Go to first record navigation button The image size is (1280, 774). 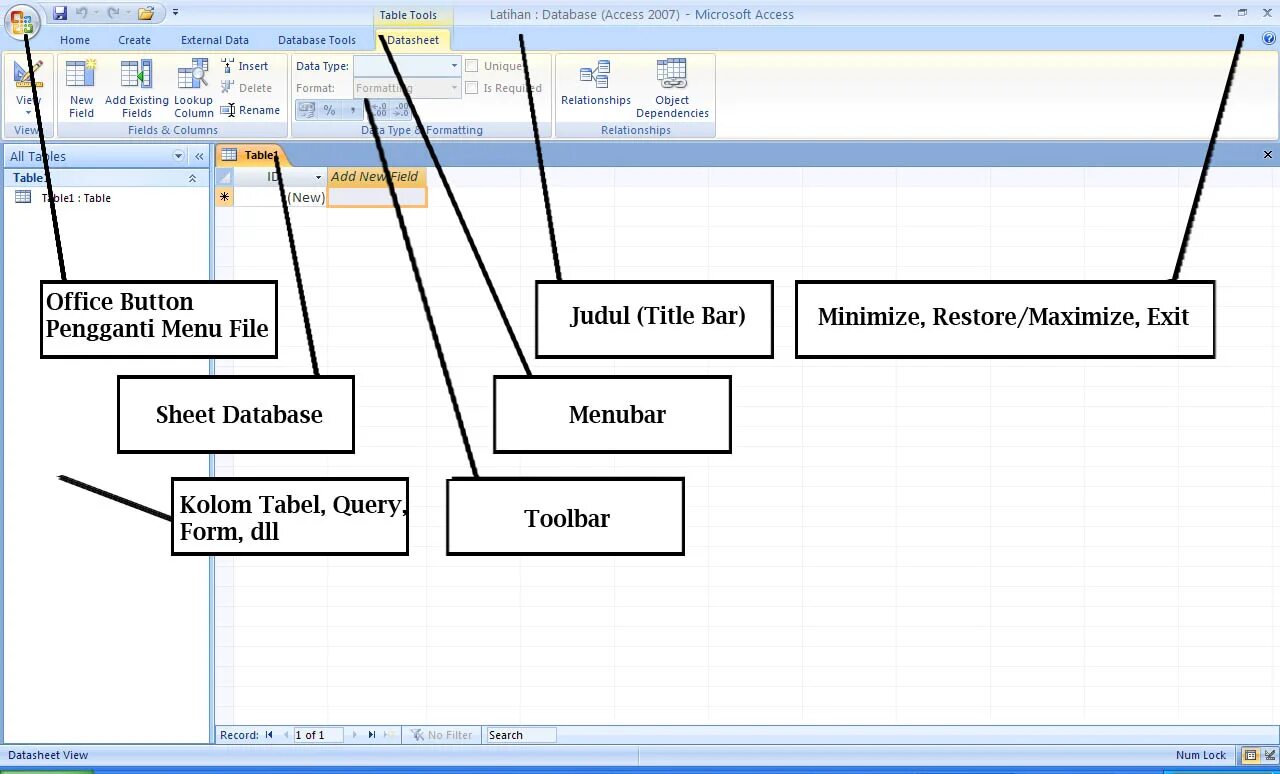pos(269,735)
